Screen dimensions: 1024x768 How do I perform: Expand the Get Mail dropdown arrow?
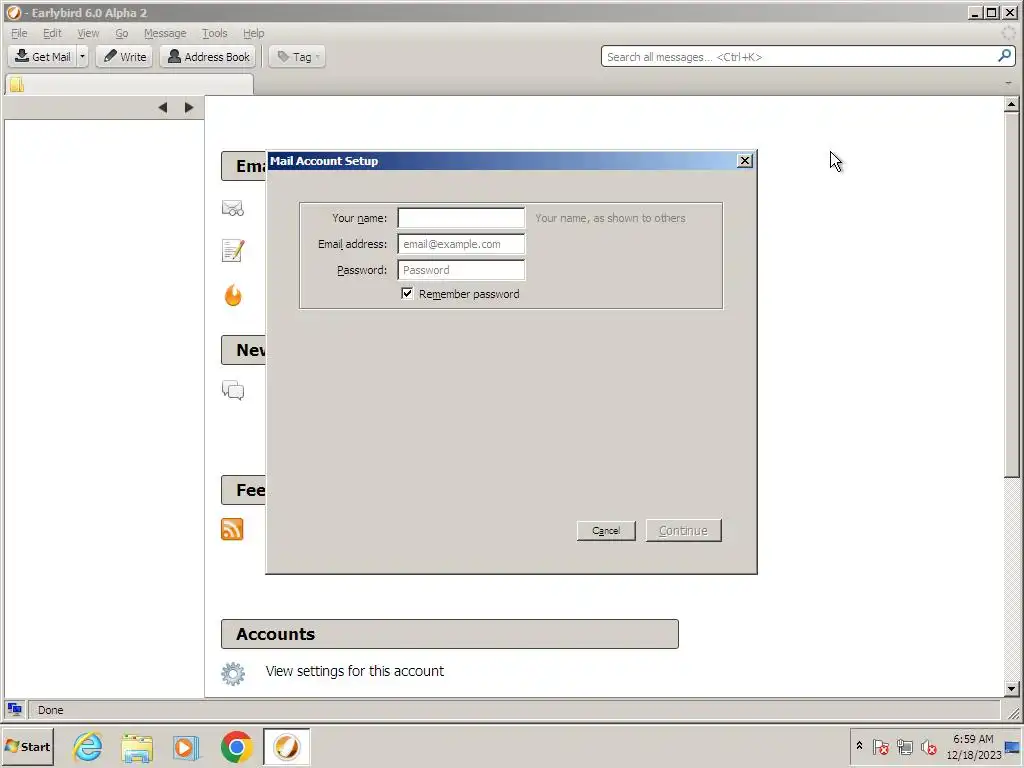click(x=82, y=57)
